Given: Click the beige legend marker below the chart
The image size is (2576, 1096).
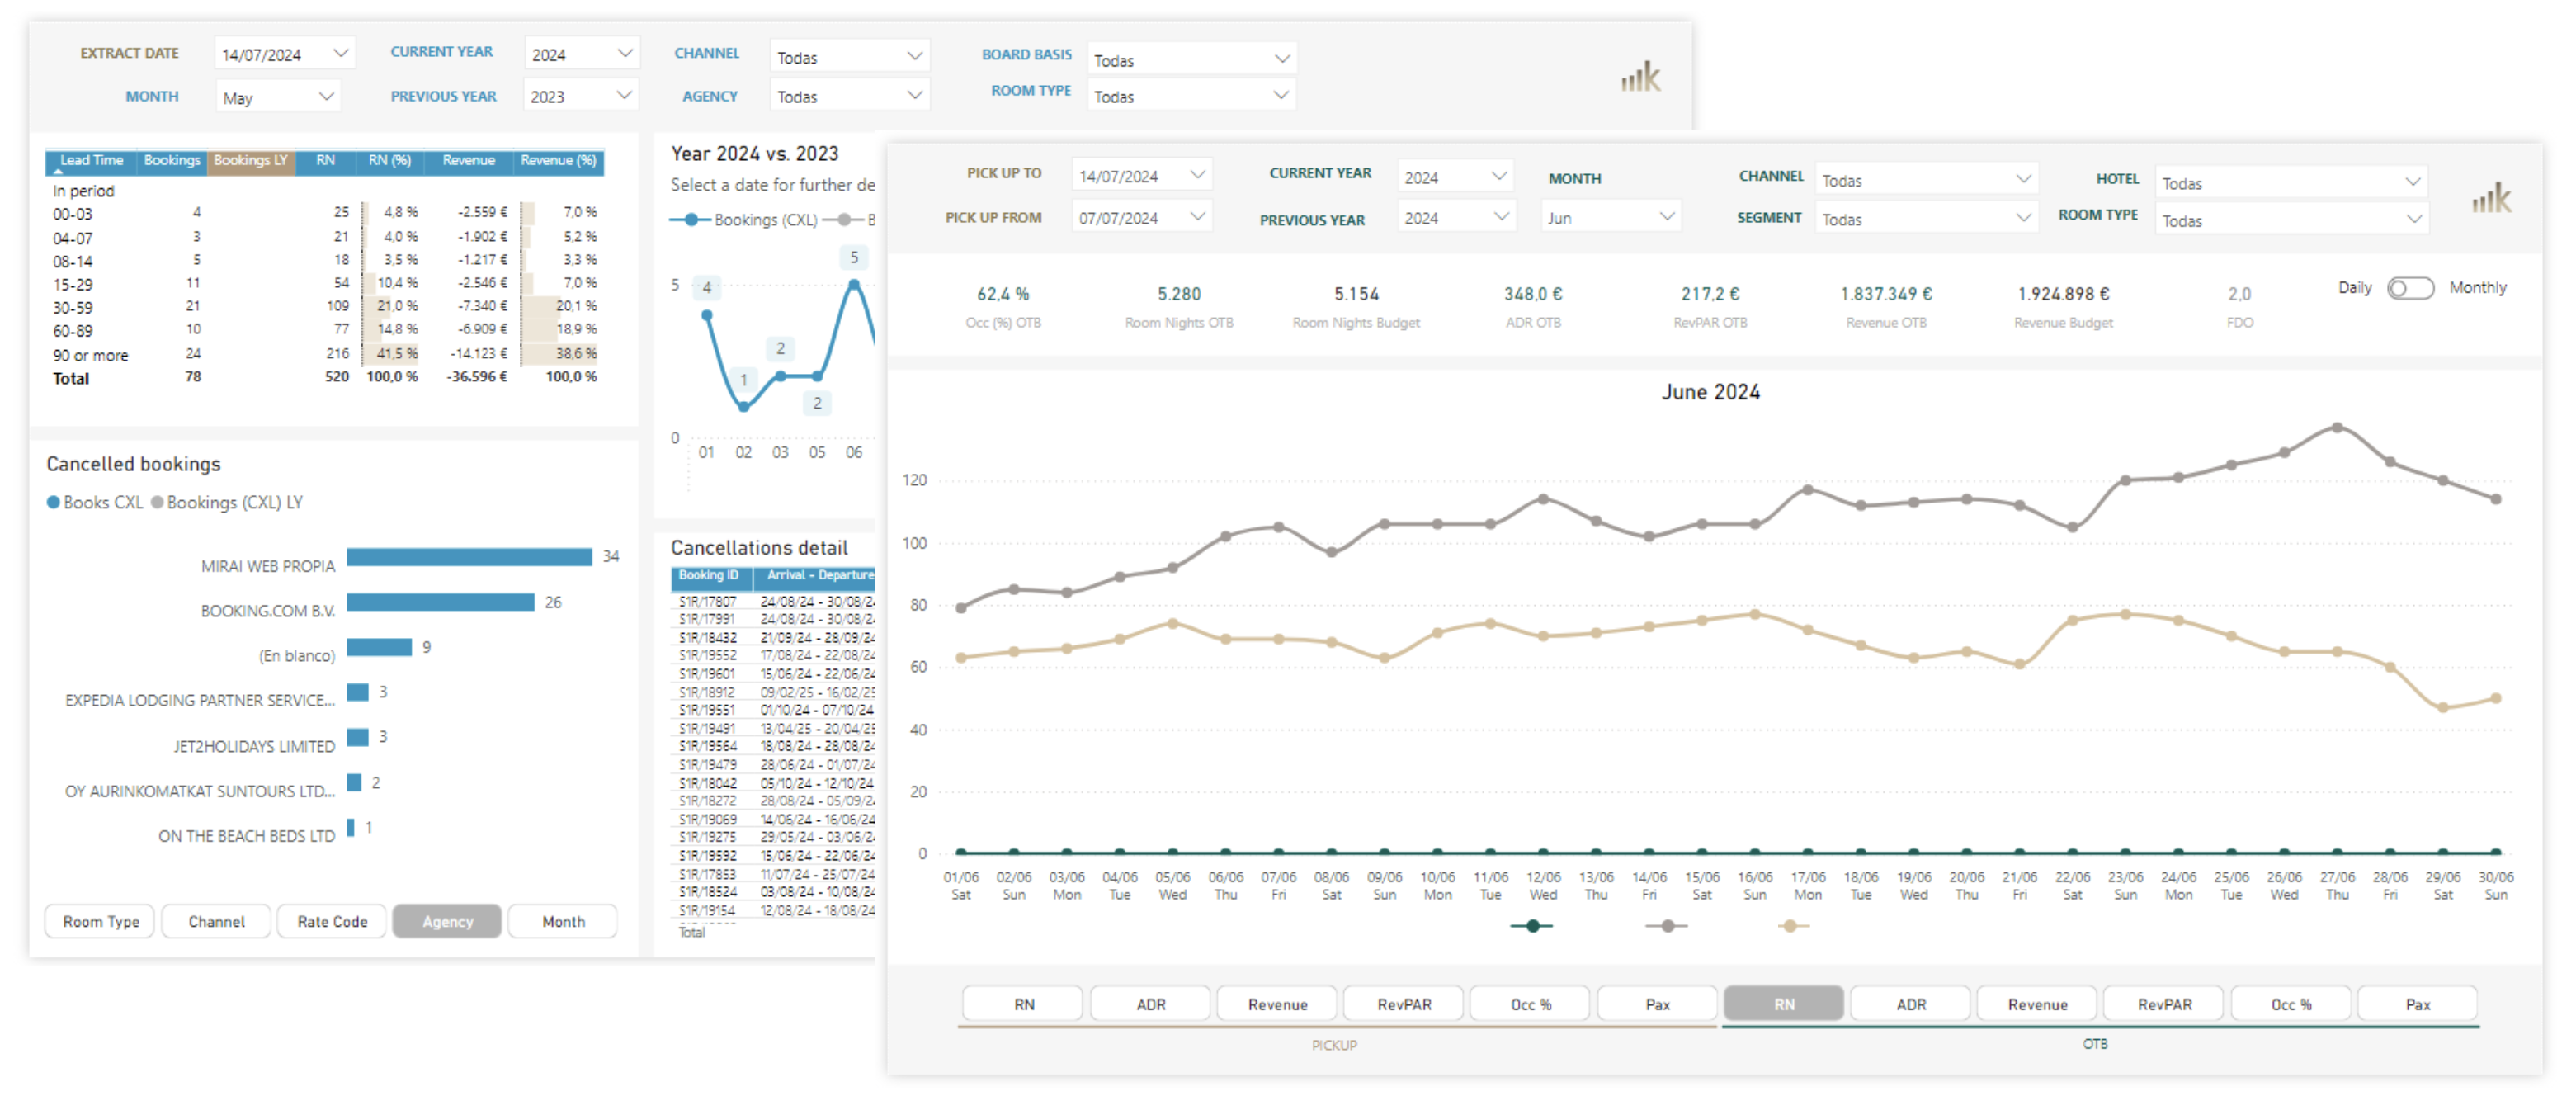Looking at the screenshot, I should pyautogui.click(x=1791, y=926).
